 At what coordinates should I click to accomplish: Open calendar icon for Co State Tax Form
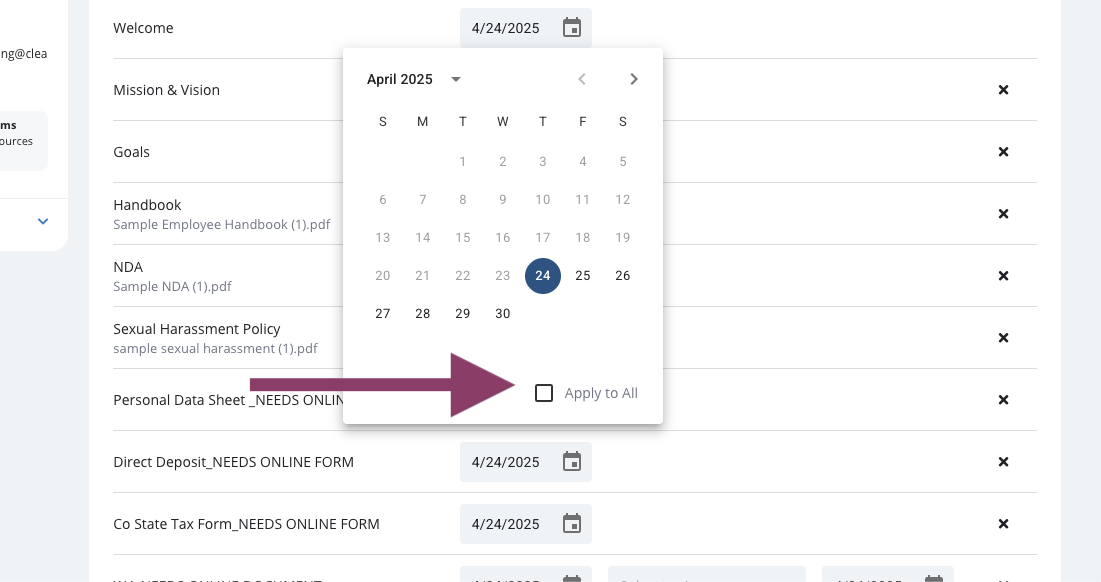(572, 524)
